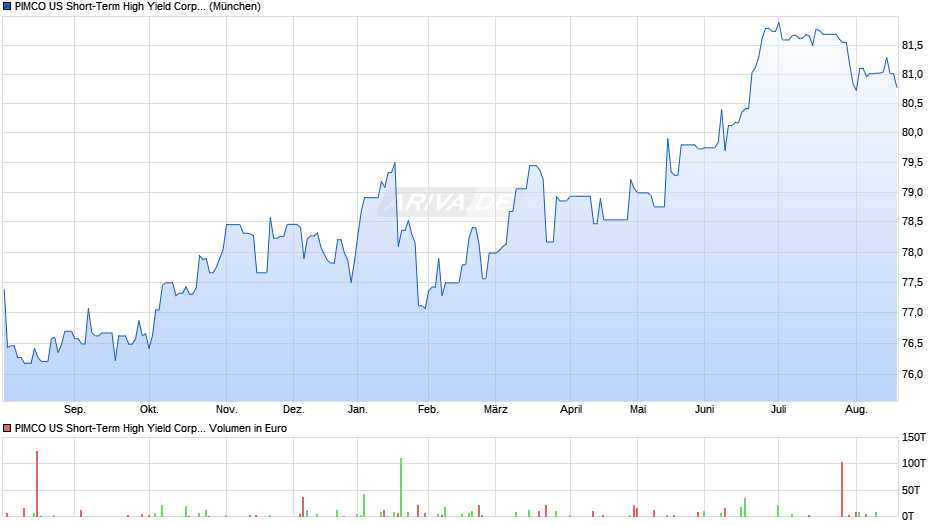940x526 pixels.
Task: Click the '100T' volume axis value
Action: [x=914, y=464]
